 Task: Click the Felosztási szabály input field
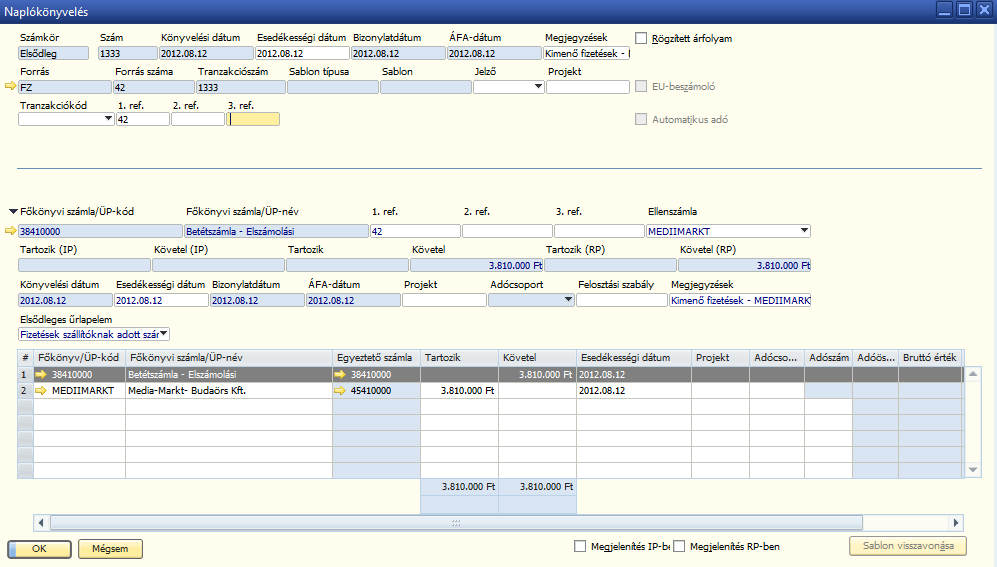pos(621,300)
